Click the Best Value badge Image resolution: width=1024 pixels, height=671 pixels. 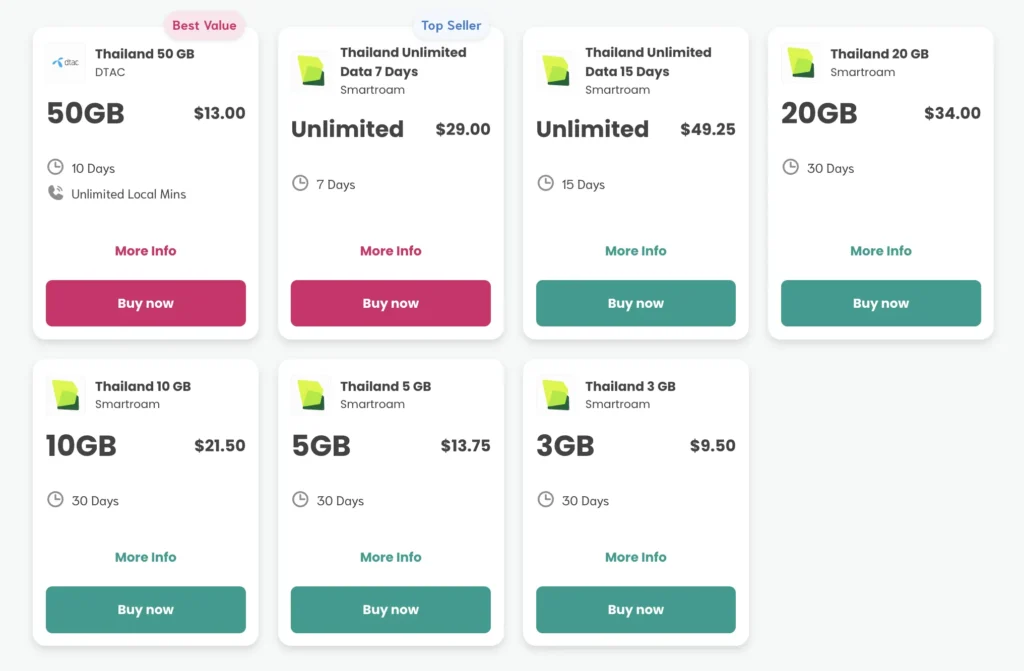coord(204,26)
